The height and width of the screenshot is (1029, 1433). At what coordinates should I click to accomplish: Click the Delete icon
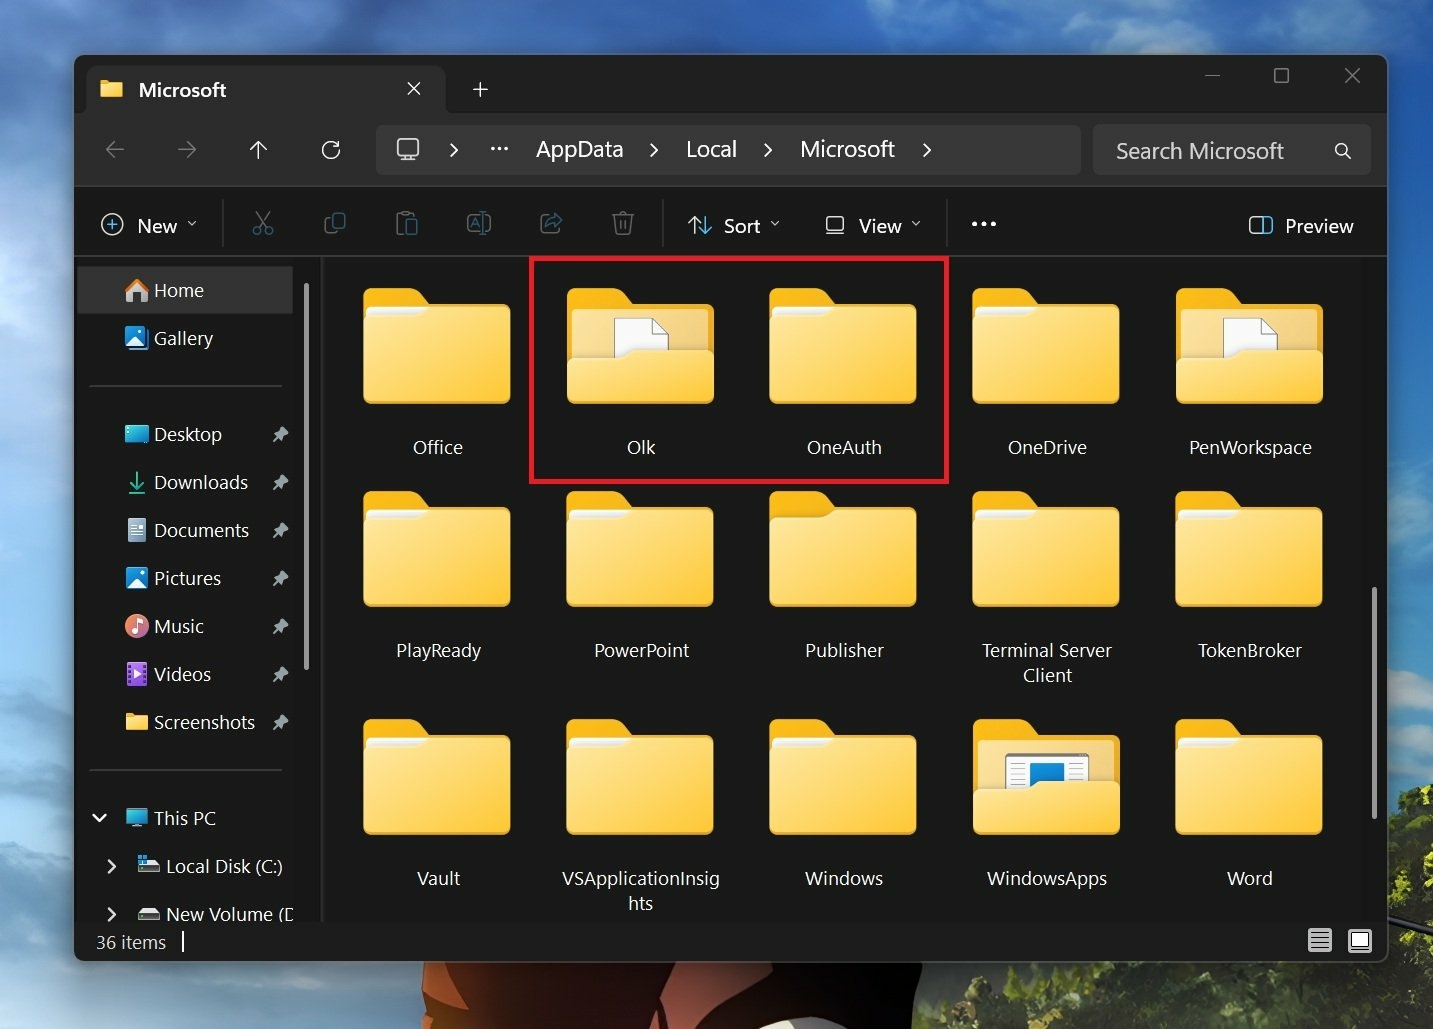[623, 223]
